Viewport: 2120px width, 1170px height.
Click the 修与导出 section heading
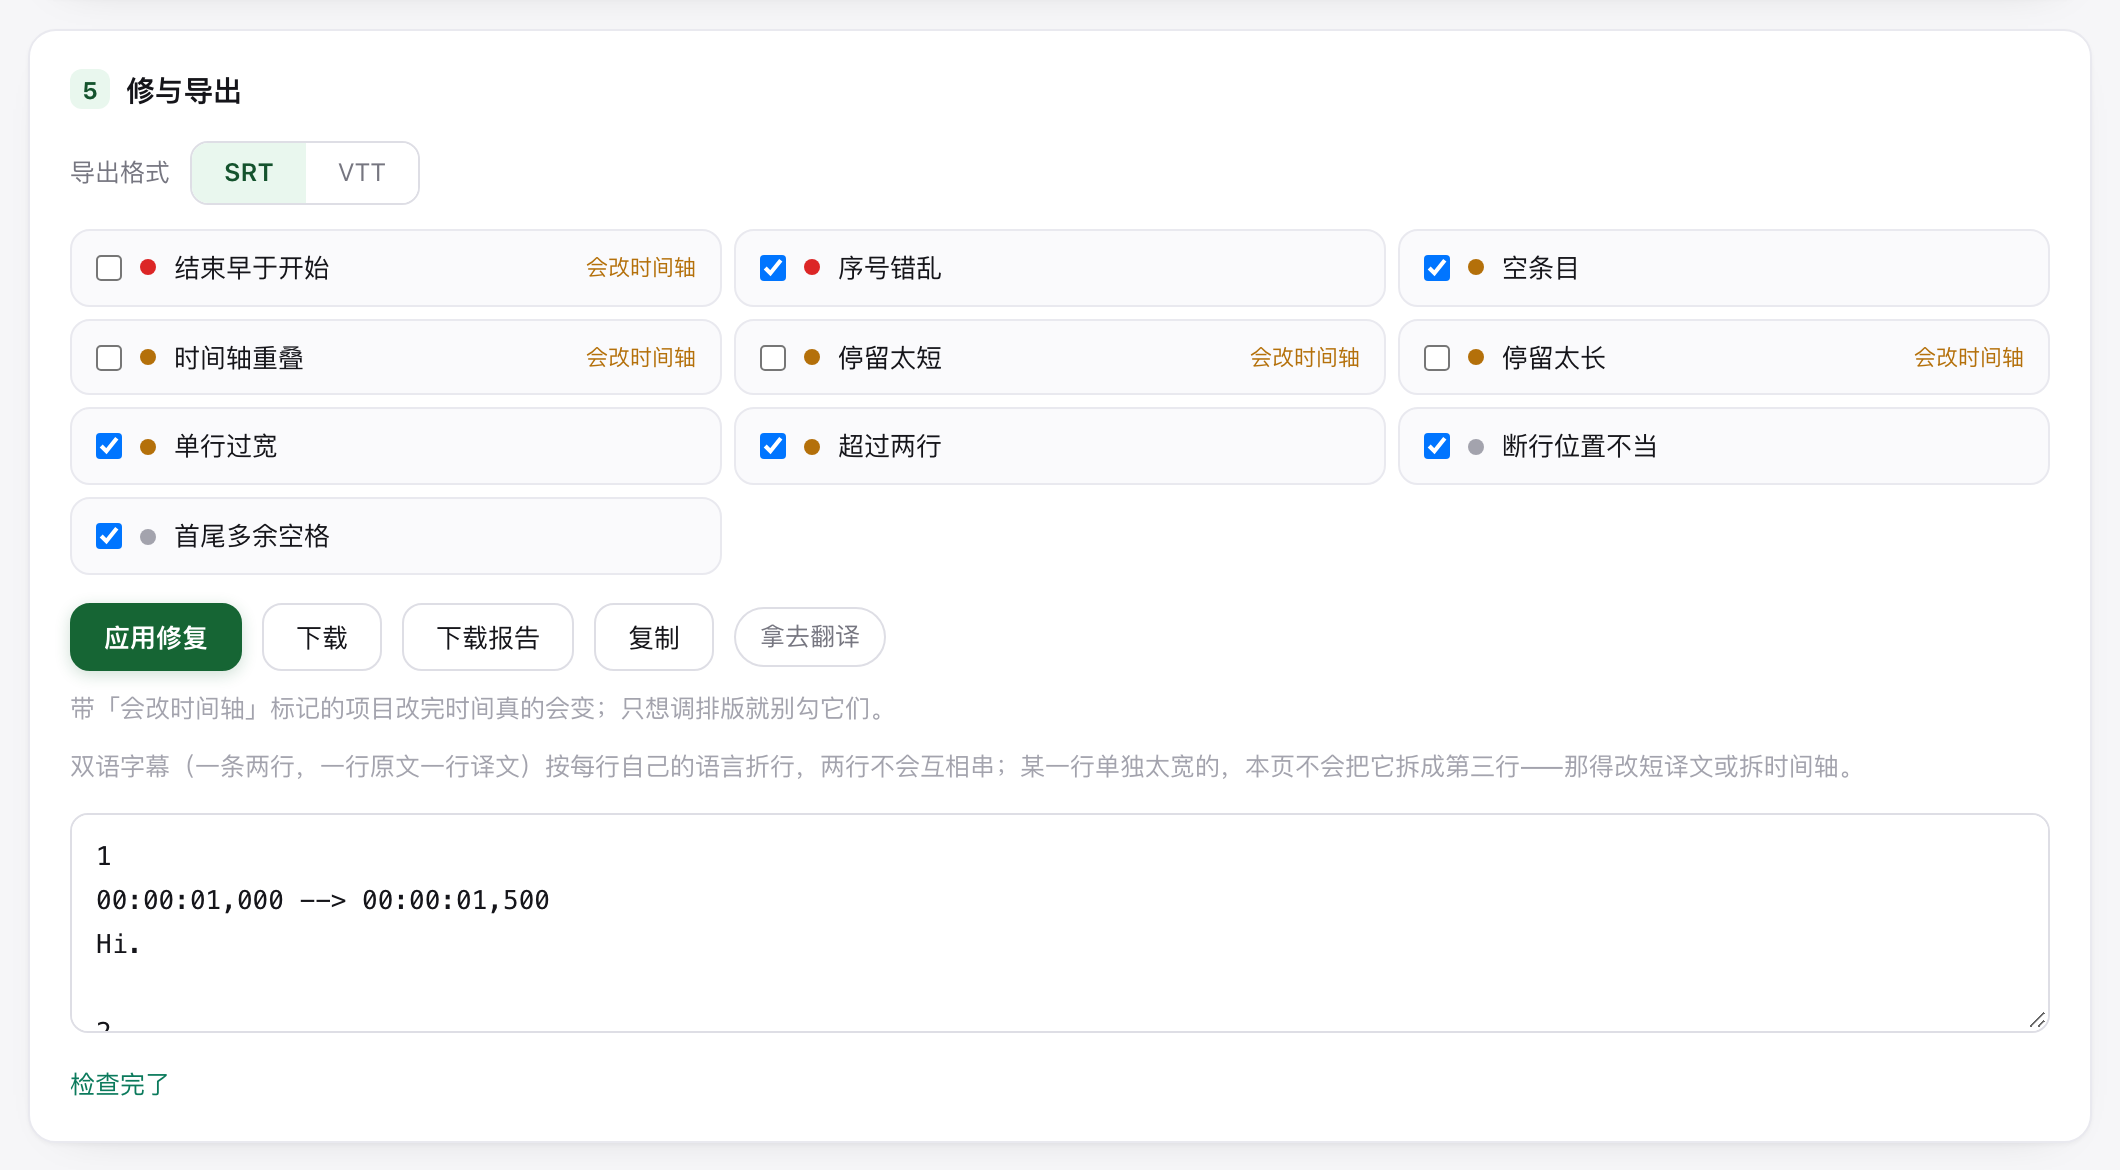tap(184, 91)
